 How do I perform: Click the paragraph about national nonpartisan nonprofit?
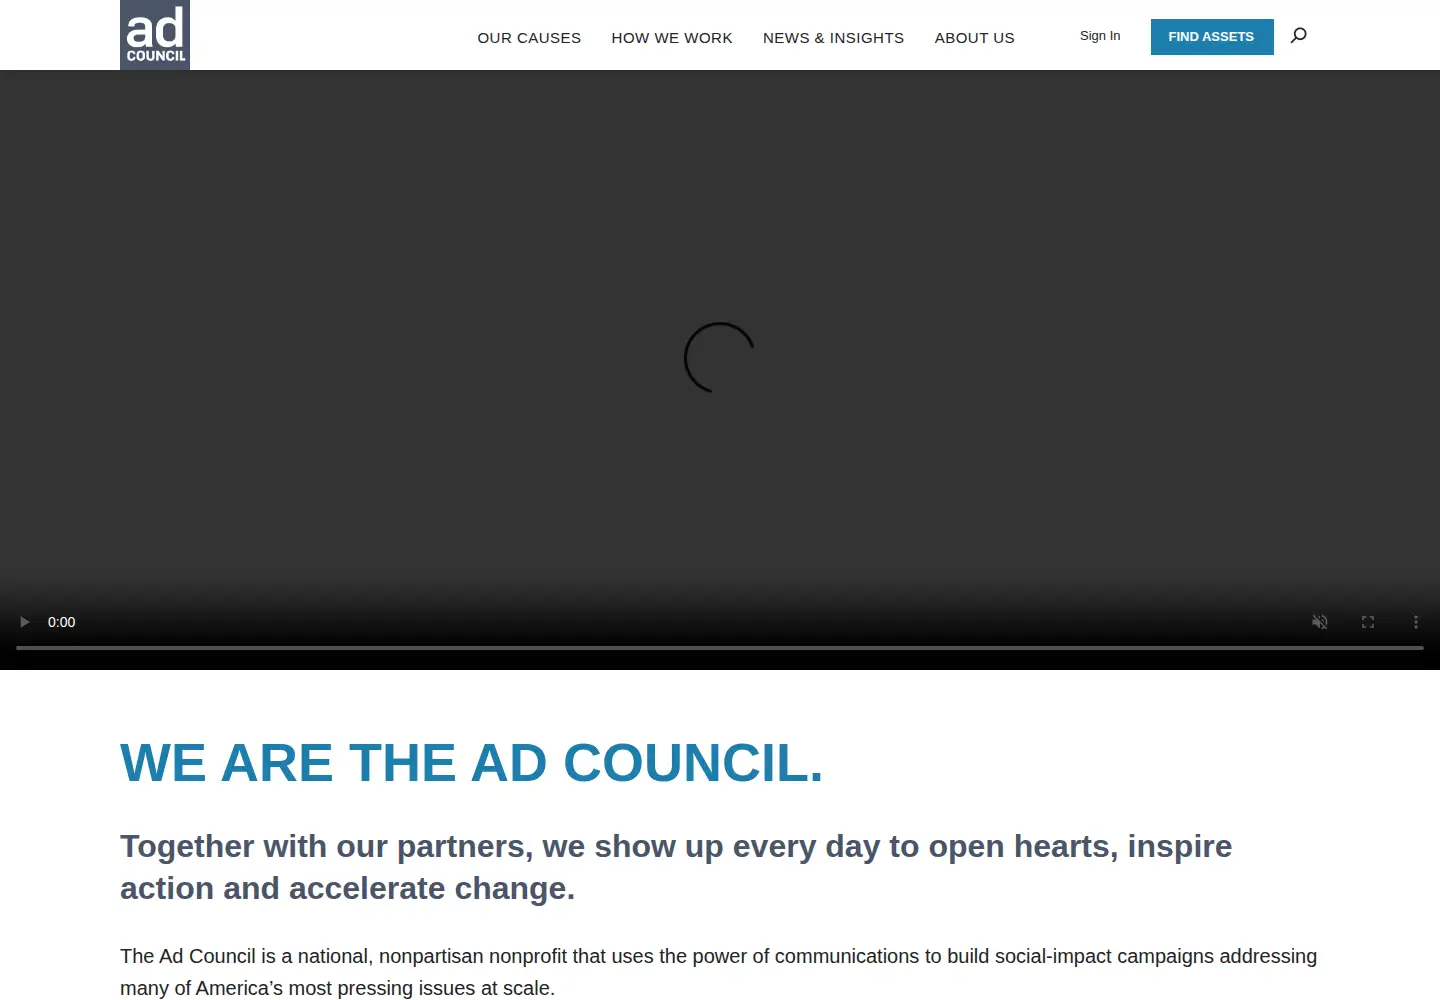[x=718, y=972]
